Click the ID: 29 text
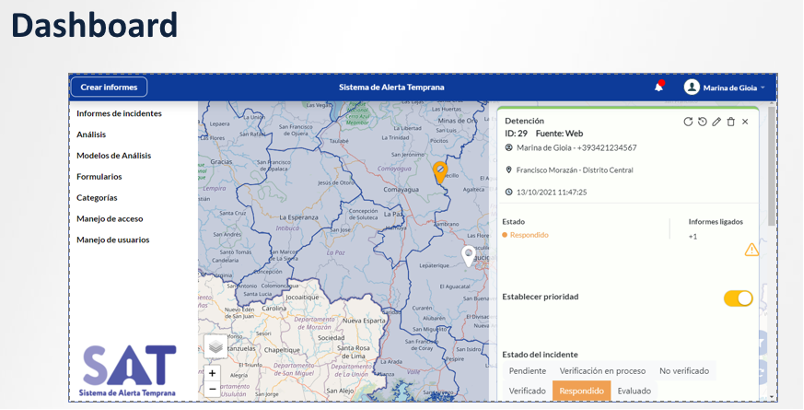The image size is (804, 410). tap(516, 133)
